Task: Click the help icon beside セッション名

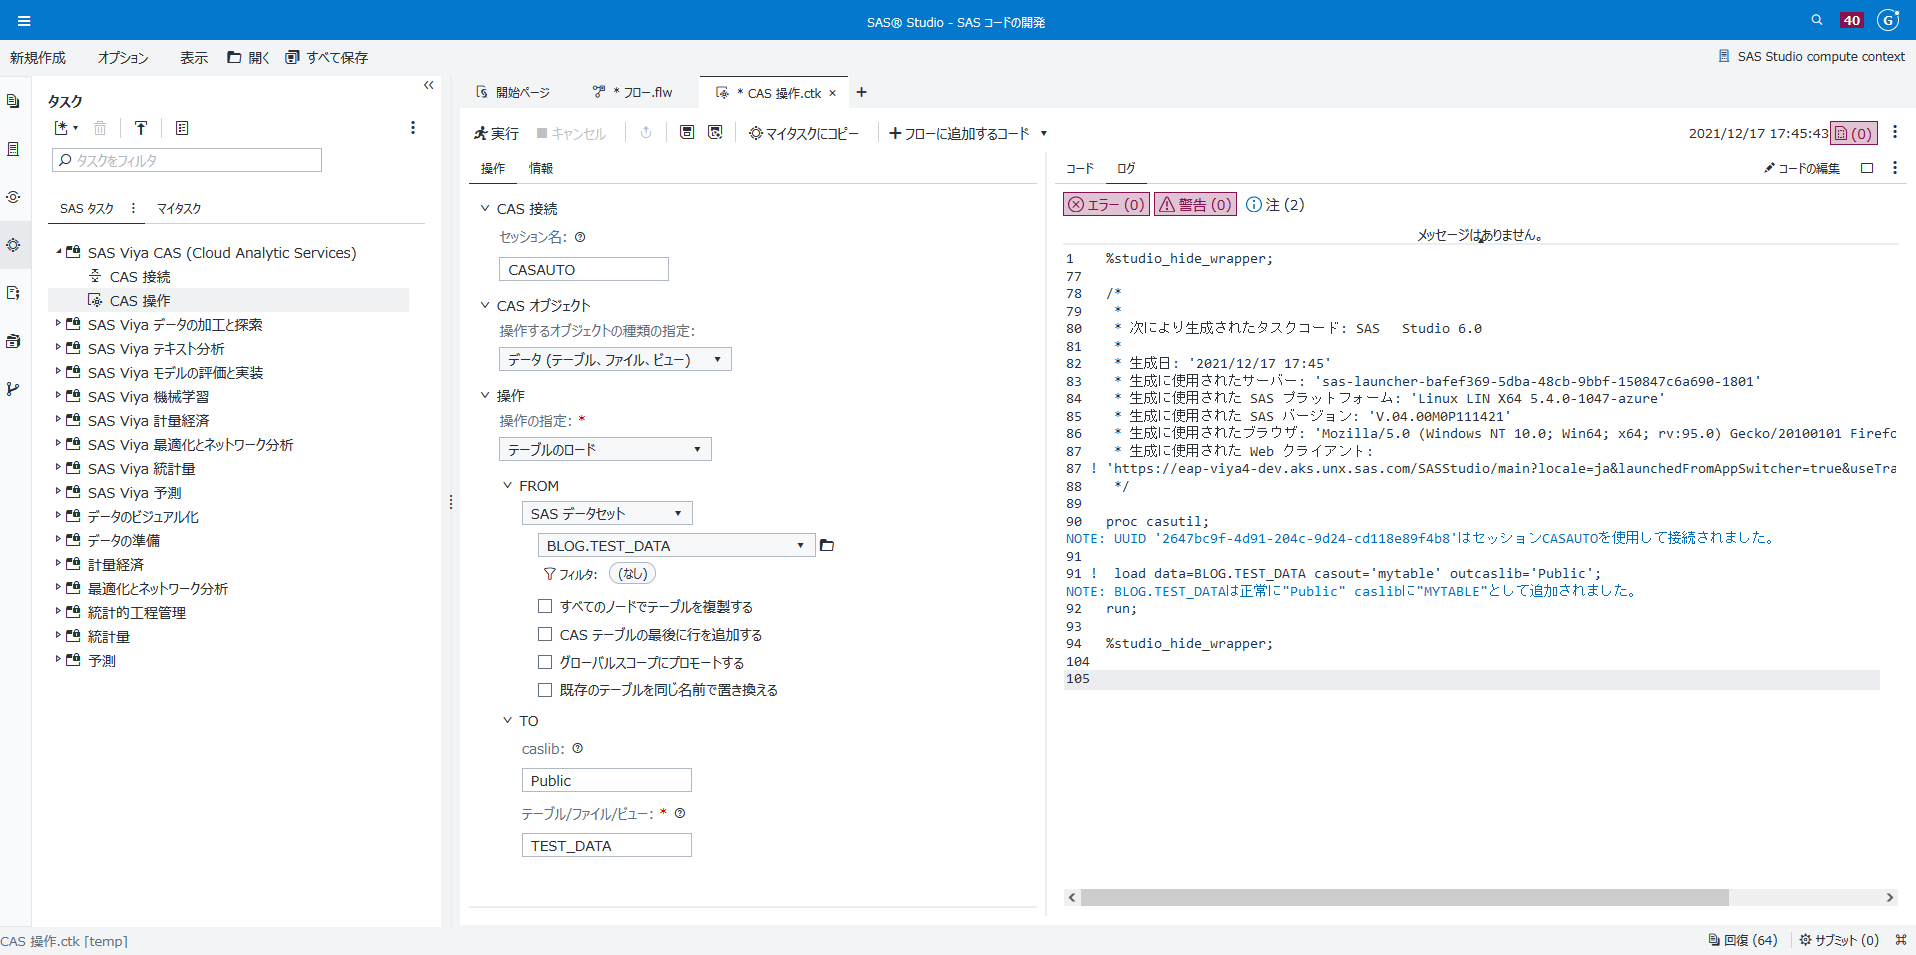Action: point(580,237)
